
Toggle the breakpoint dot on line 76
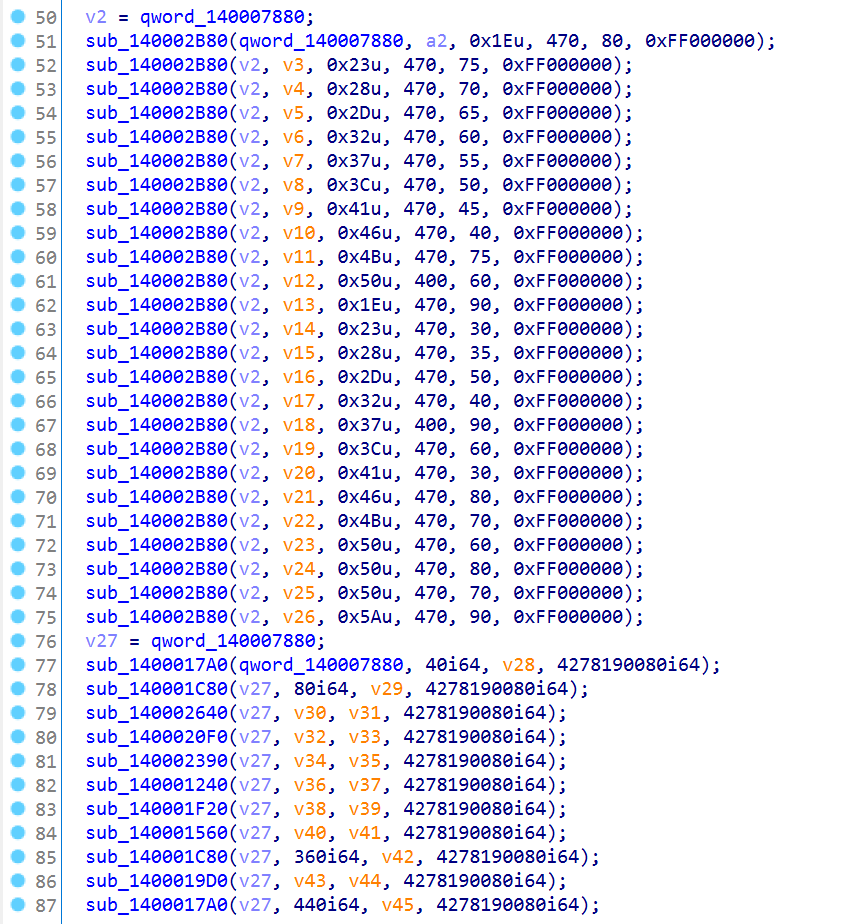pos(18,641)
